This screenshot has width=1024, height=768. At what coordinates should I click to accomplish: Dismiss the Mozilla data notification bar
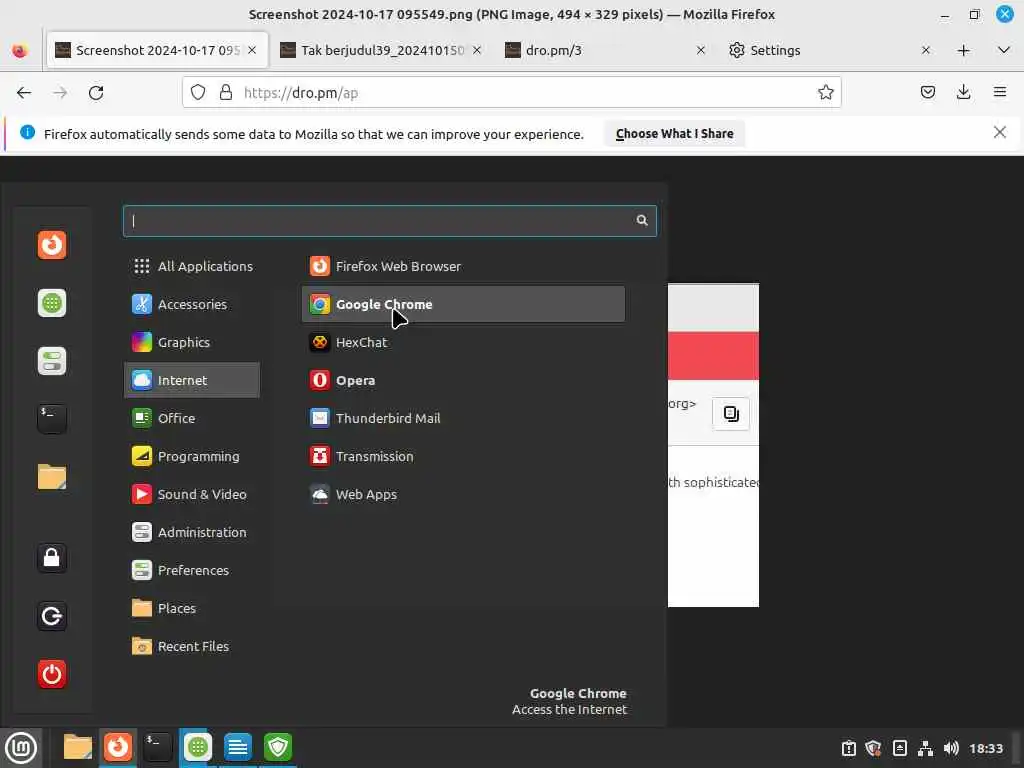(x=999, y=133)
